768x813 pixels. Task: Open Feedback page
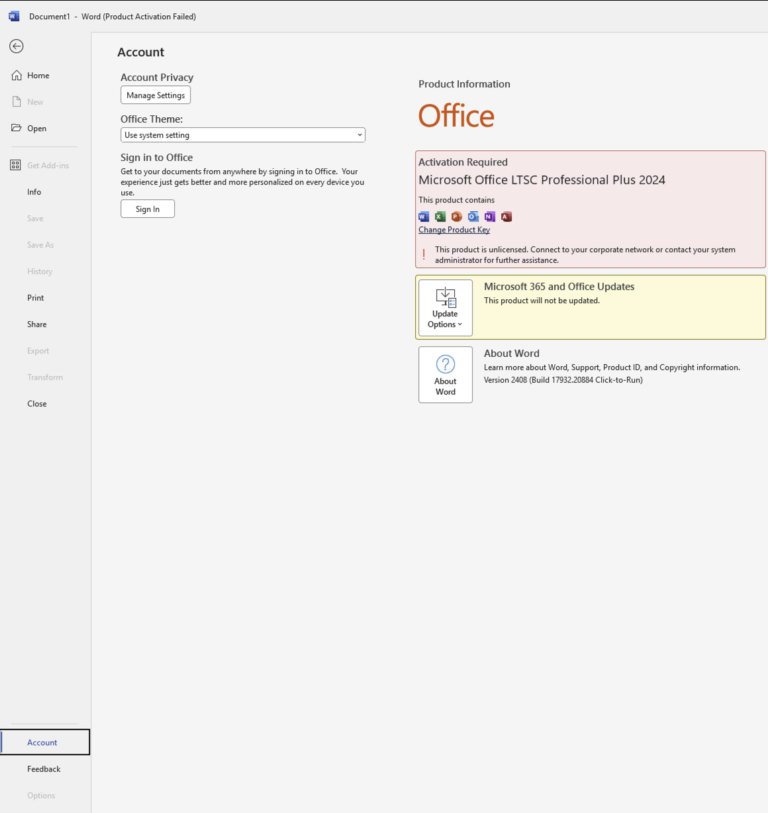click(x=45, y=769)
